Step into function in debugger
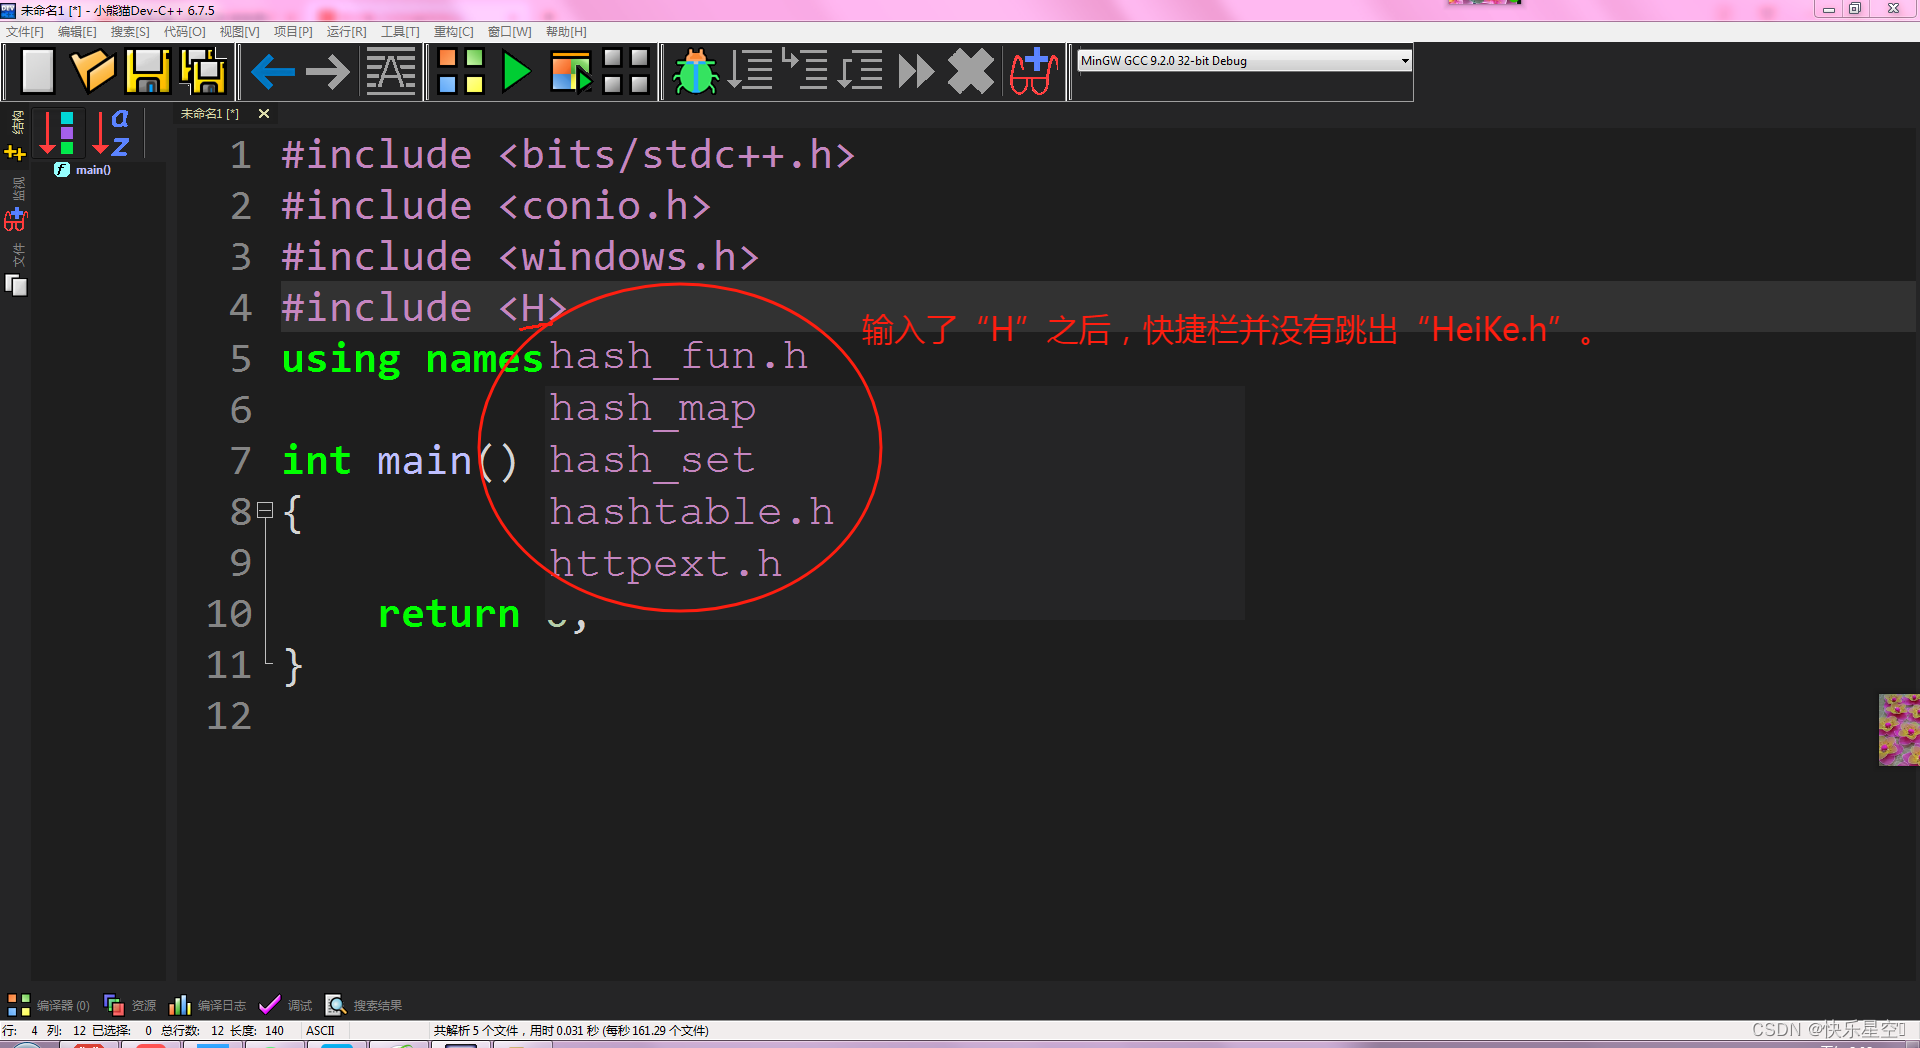Screen dimensions: 1920x1048 point(805,72)
